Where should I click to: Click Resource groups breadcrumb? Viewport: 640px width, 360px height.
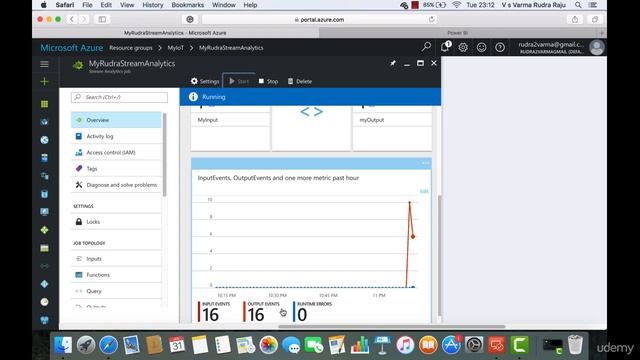click(x=131, y=48)
